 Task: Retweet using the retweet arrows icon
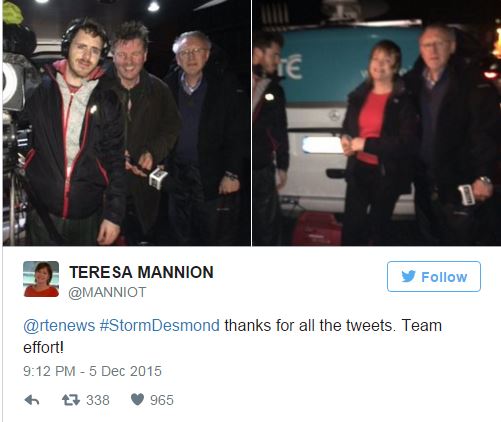(x=71, y=400)
